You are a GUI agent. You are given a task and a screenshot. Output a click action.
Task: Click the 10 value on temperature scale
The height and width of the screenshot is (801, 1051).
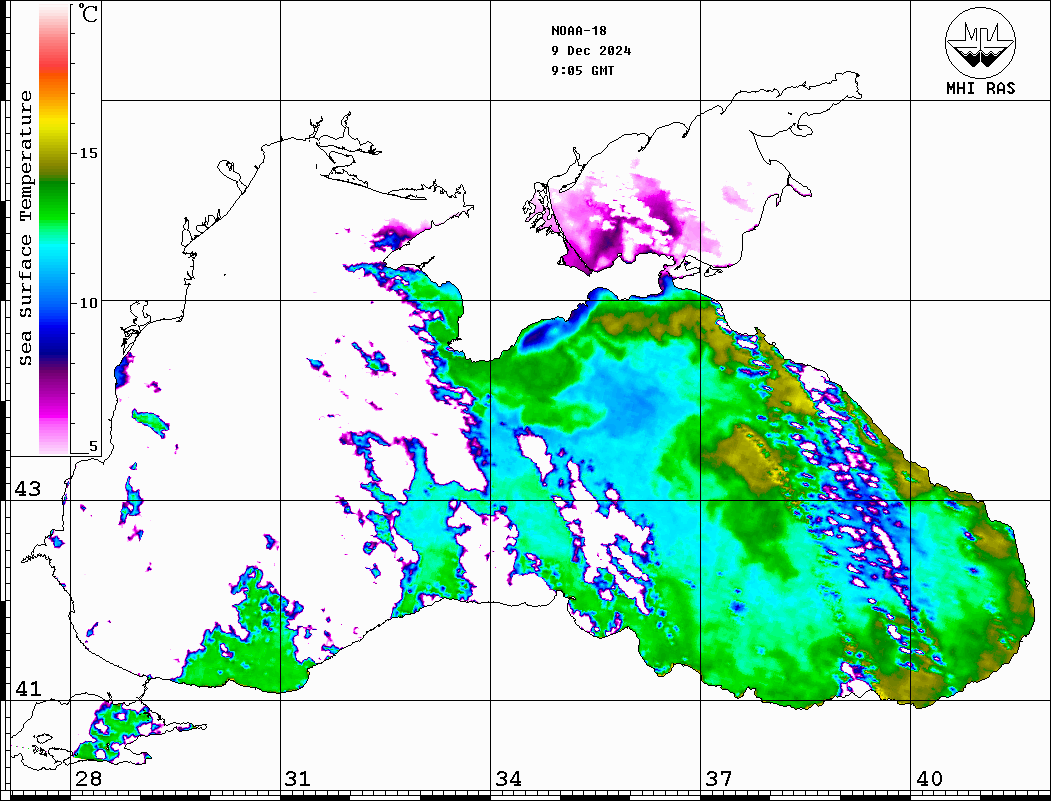(x=88, y=303)
